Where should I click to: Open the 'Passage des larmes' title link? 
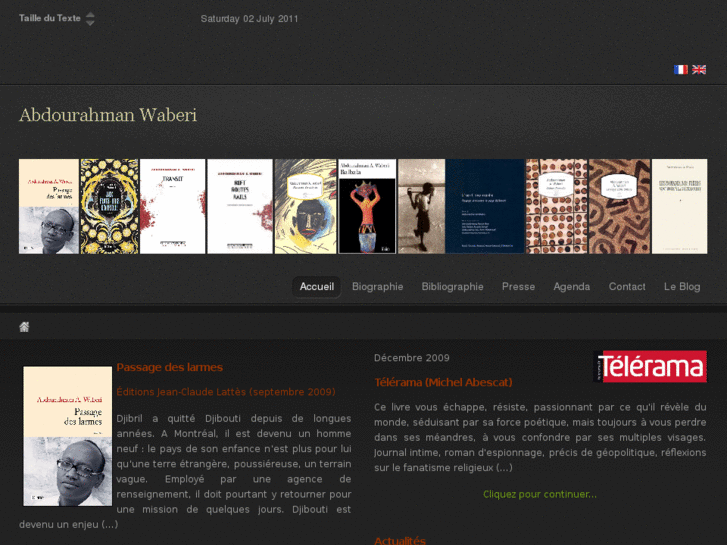coord(170,367)
